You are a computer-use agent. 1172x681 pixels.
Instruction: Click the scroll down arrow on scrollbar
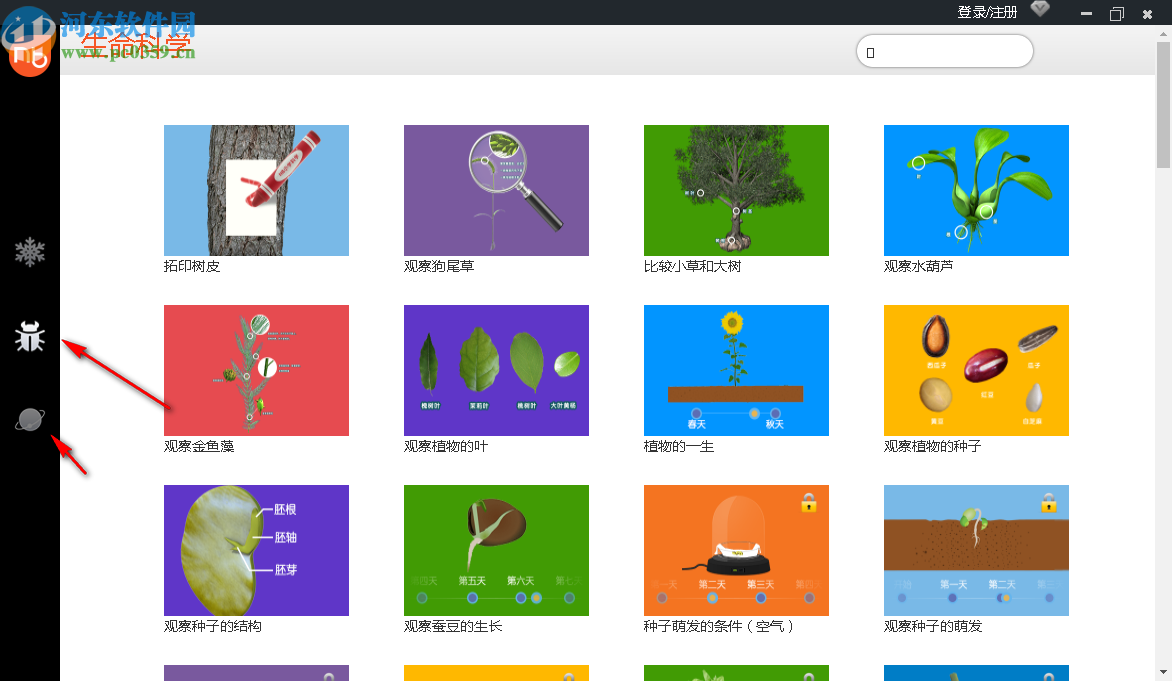pyautogui.click(x=1163, y=672)
